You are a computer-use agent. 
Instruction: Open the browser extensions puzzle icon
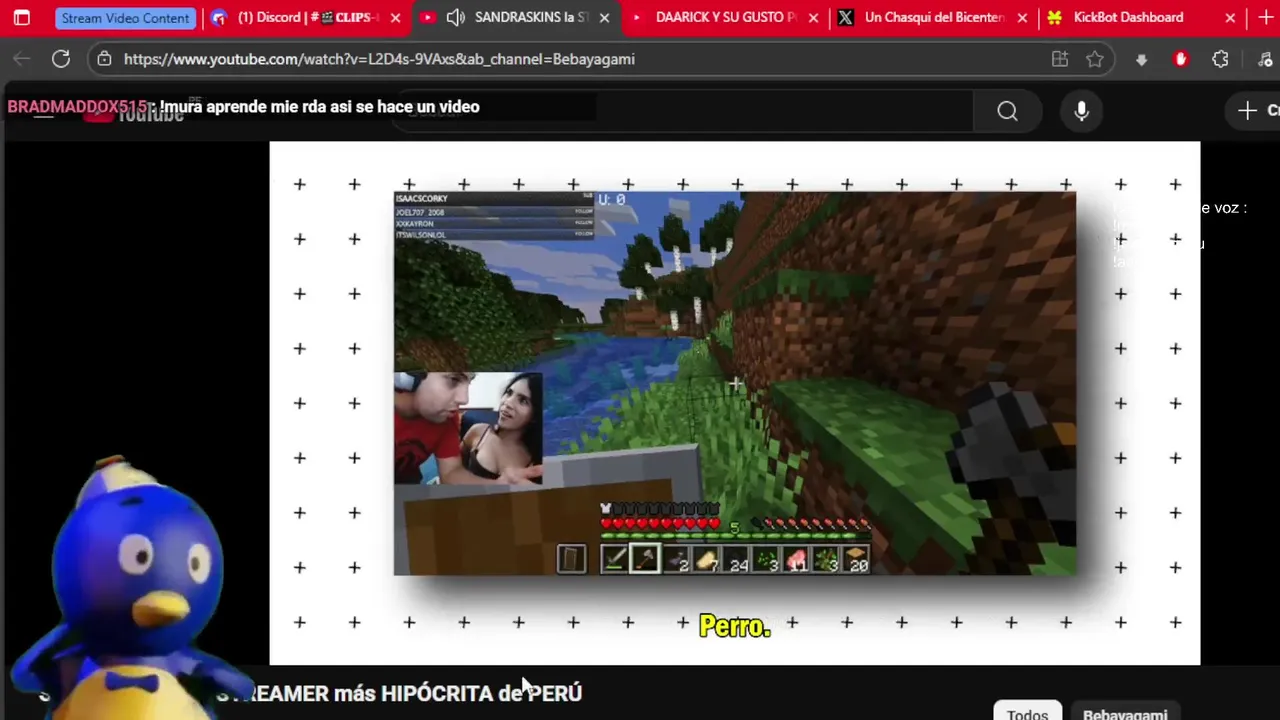click(x=1220, y=59)
